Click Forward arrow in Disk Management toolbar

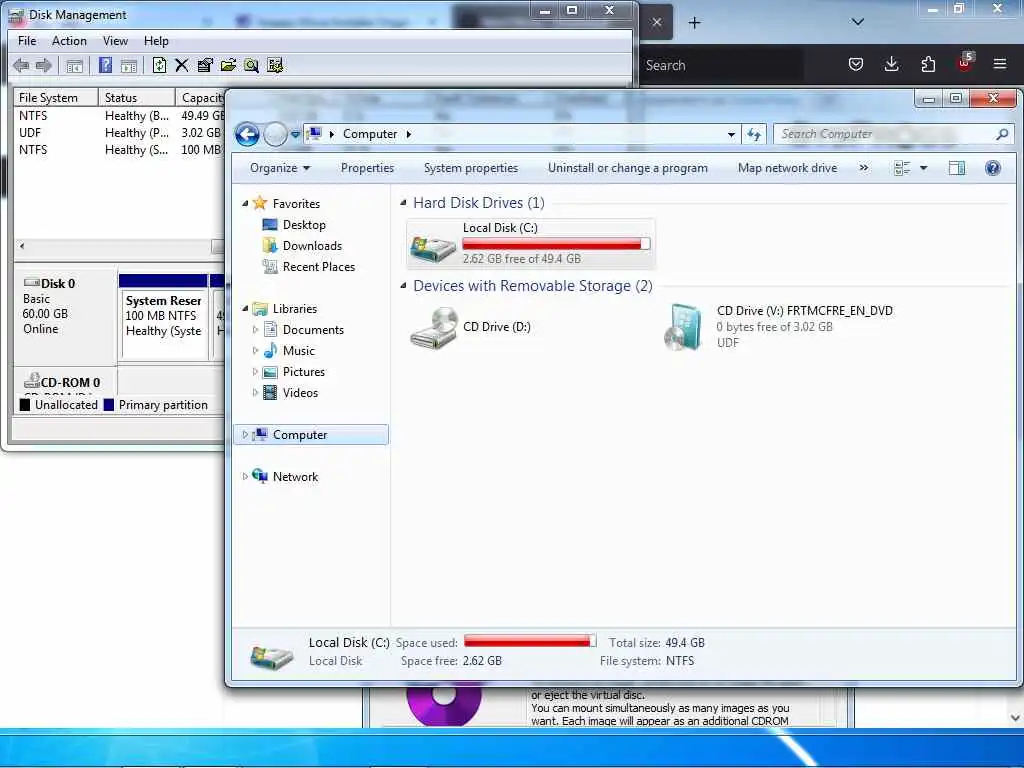click(x=44, y=65)
